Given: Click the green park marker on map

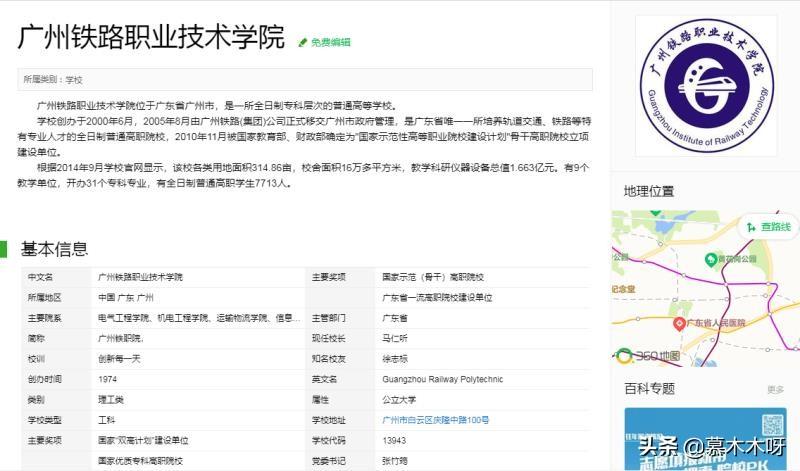Looking at the screenshot, I should coord(711,259).
